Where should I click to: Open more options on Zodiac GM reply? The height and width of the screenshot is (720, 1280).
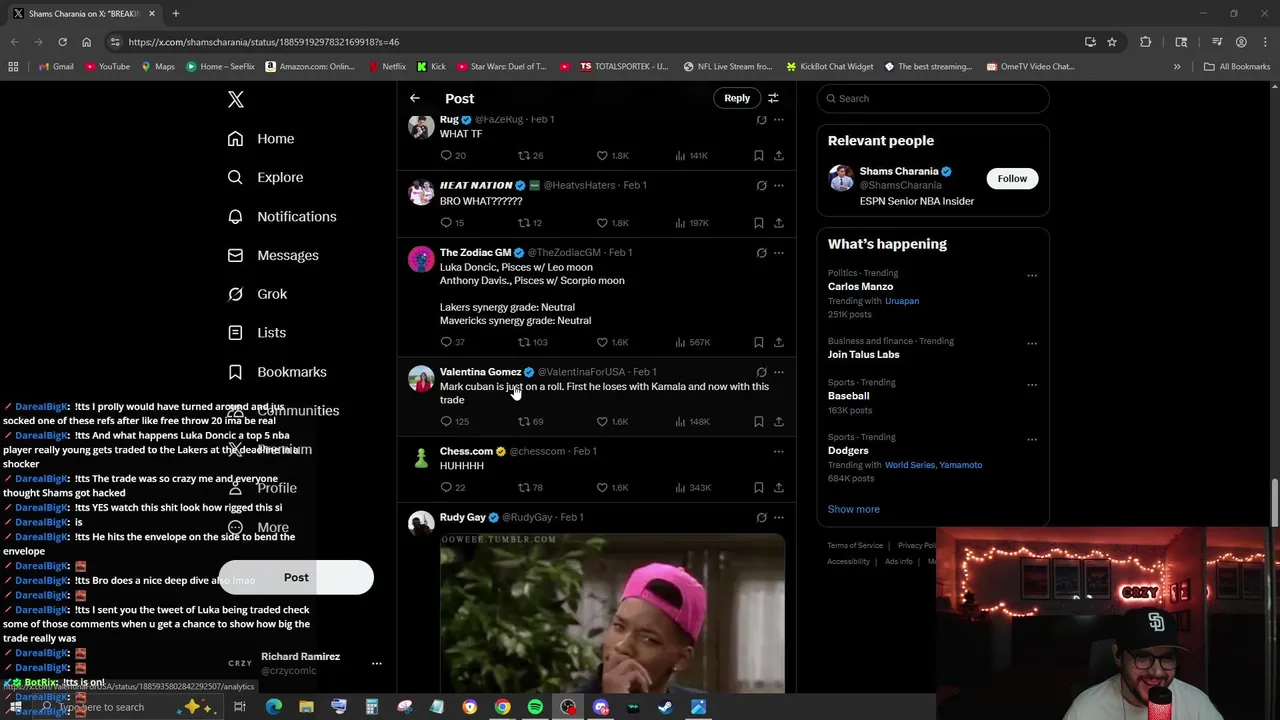click(x=779, y=253)
